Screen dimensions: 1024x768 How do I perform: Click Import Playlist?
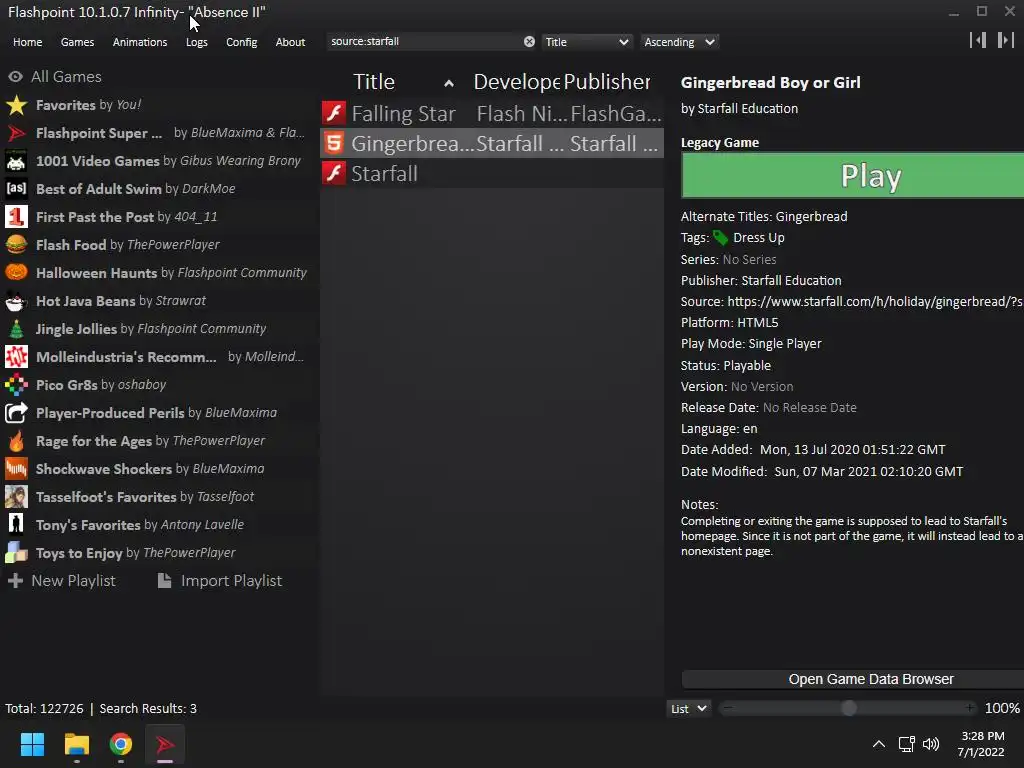(220, 581)
